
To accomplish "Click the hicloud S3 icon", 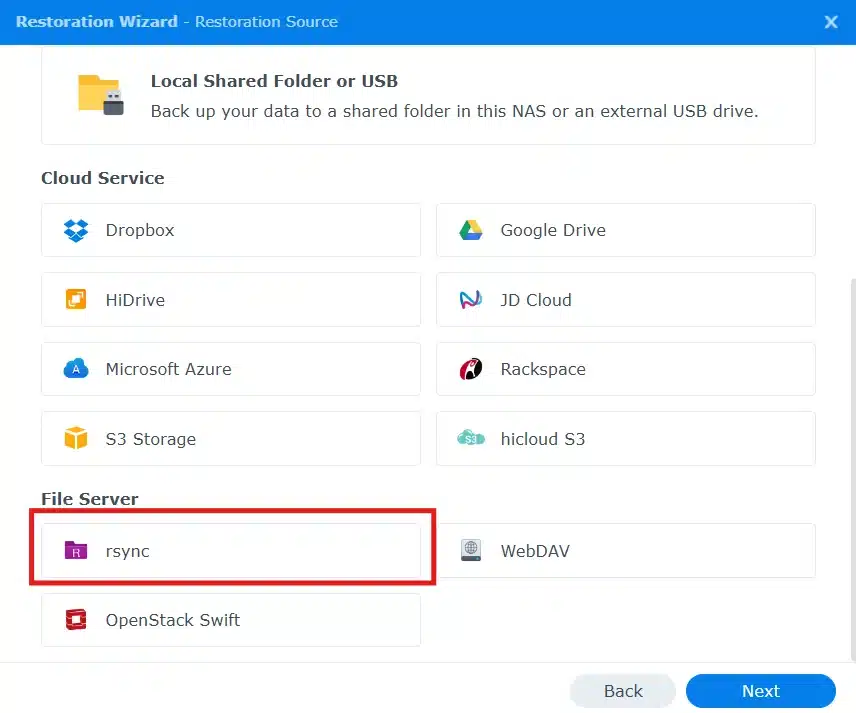I will [x=471, y=439].
